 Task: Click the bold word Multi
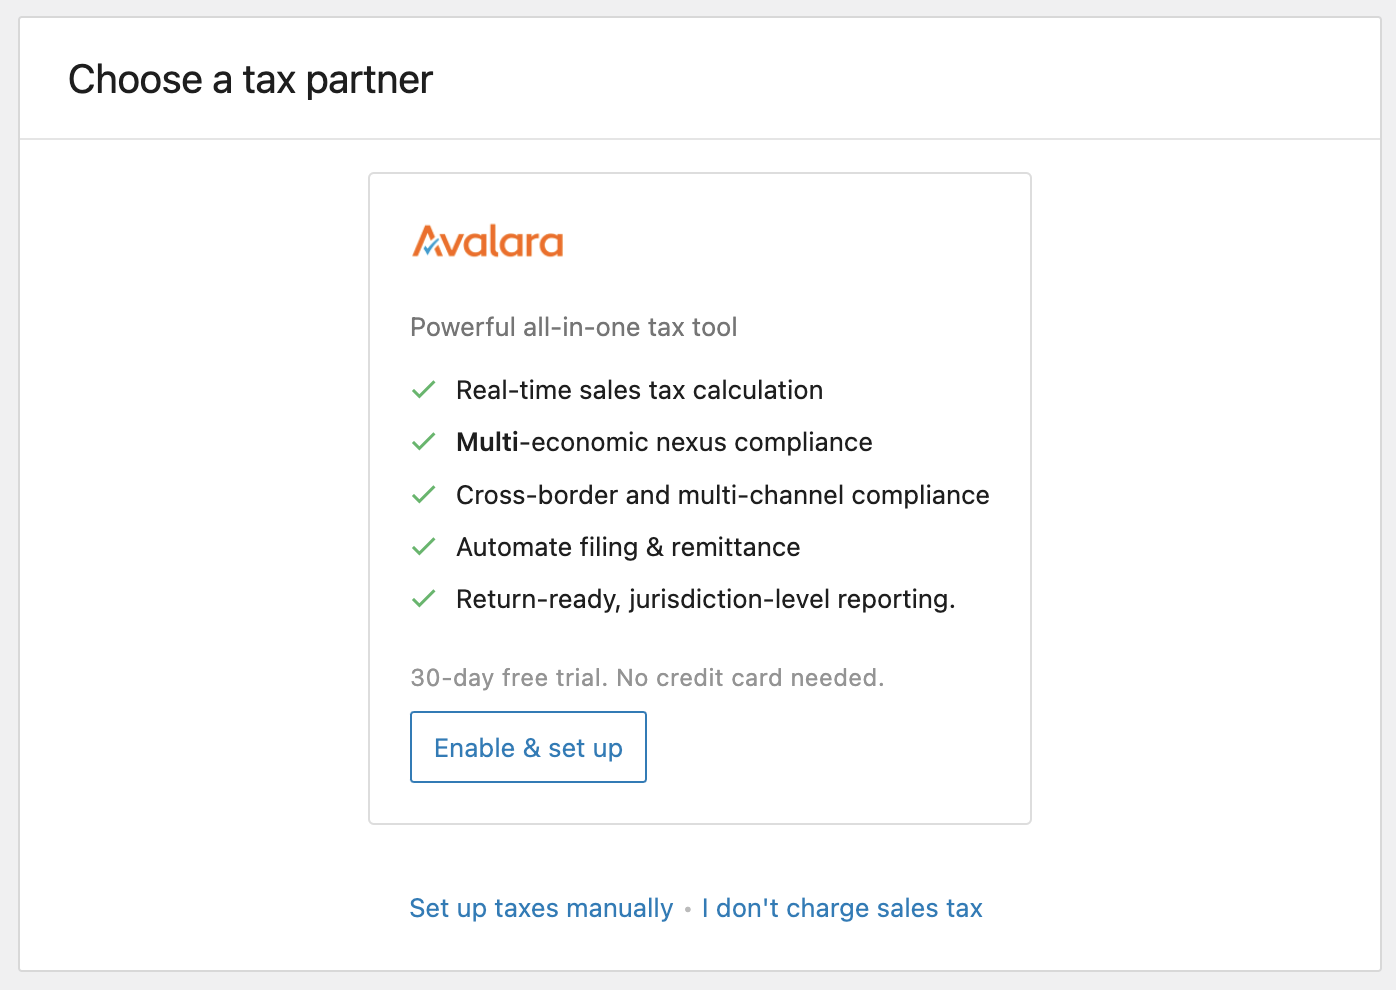pyautogui.click(x=487, y=442)
